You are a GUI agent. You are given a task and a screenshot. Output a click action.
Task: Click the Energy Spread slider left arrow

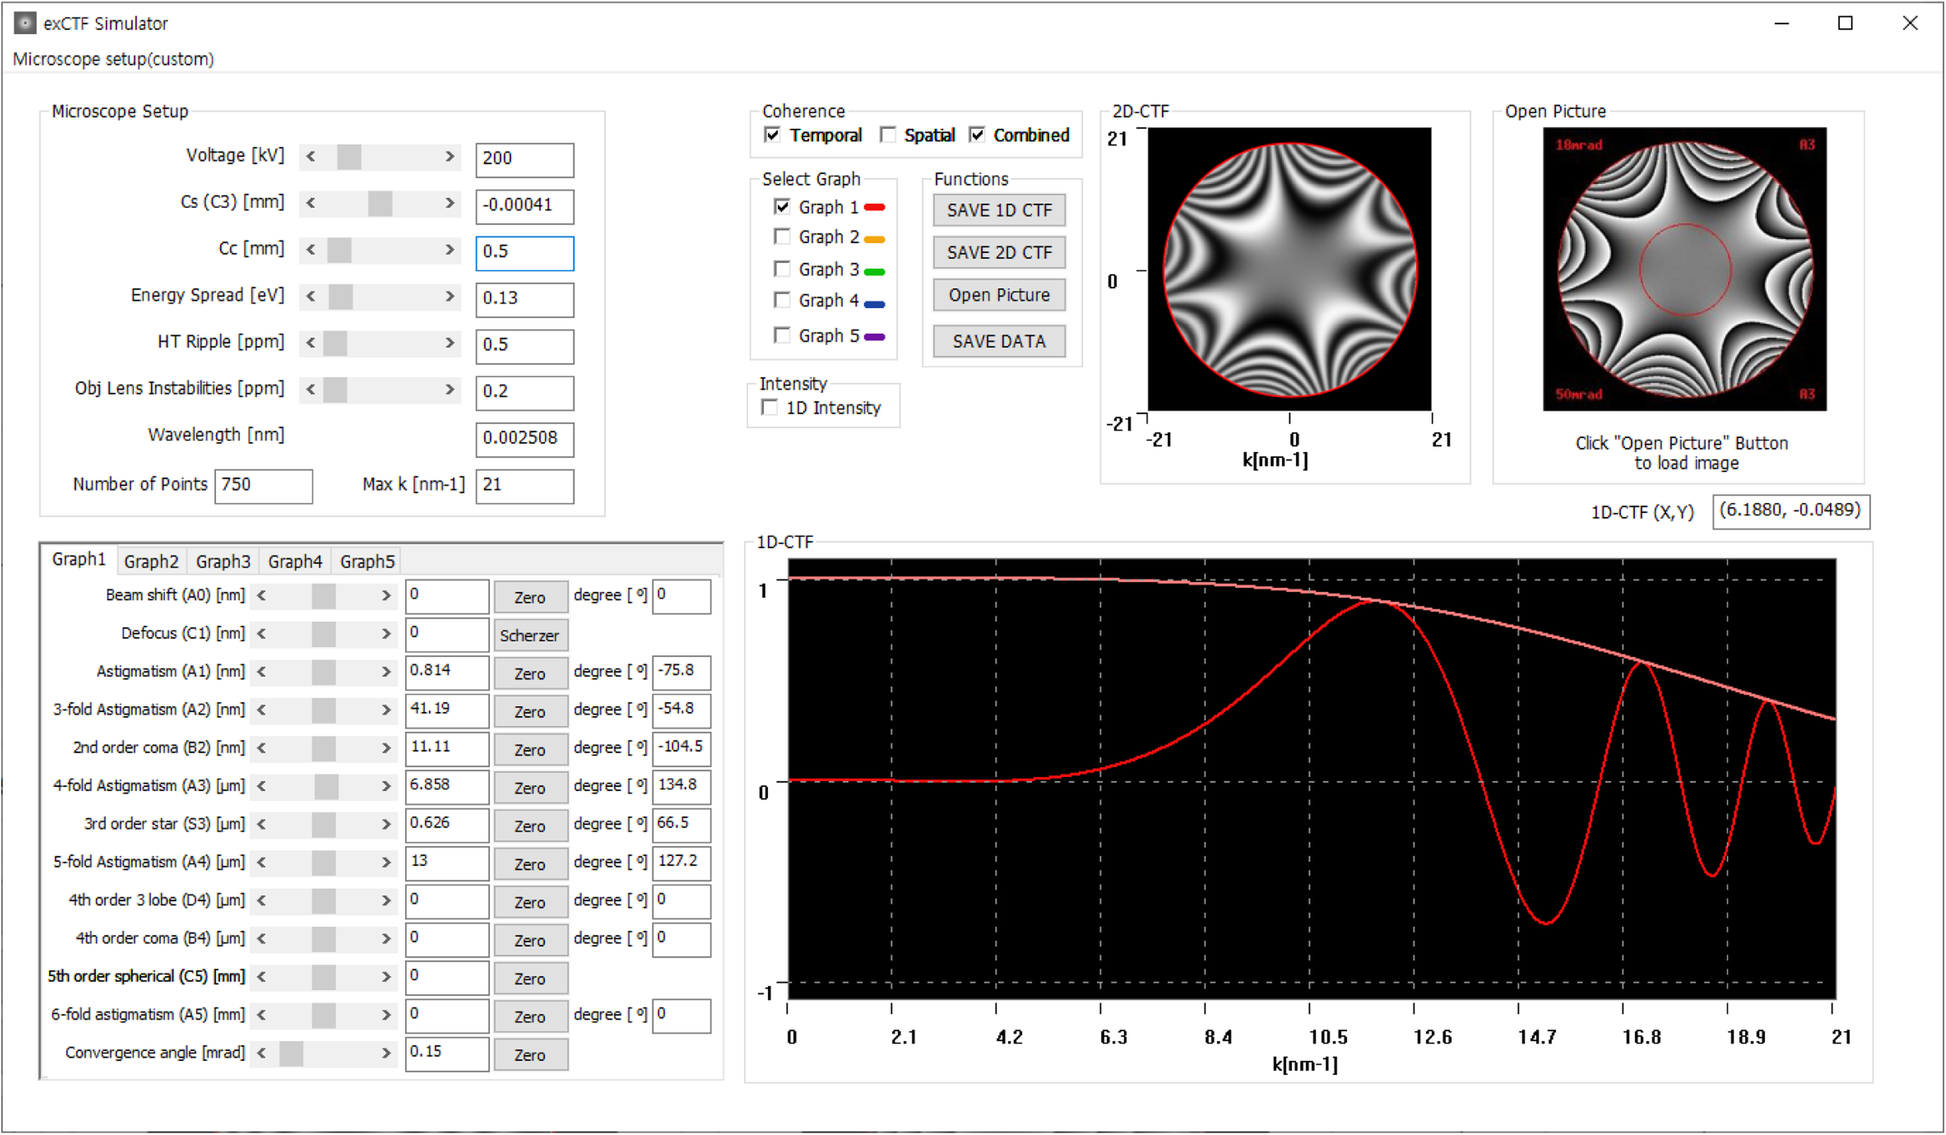tap(311, 296)
